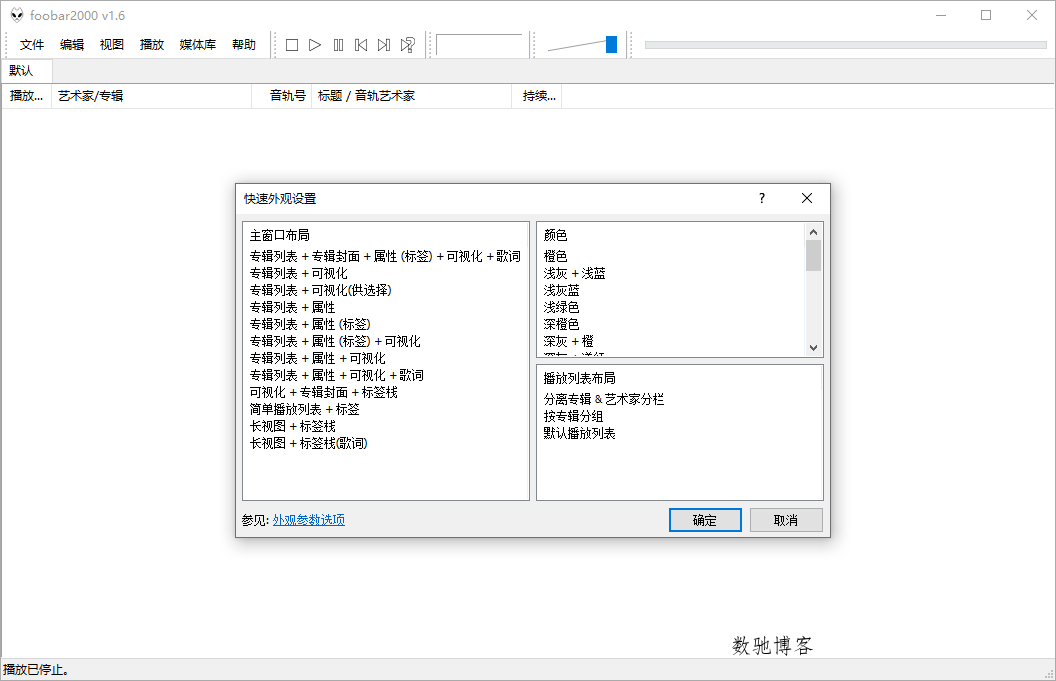Open the 视图 menu
This screenshot has height=681, width=1056.
point(112,45)
